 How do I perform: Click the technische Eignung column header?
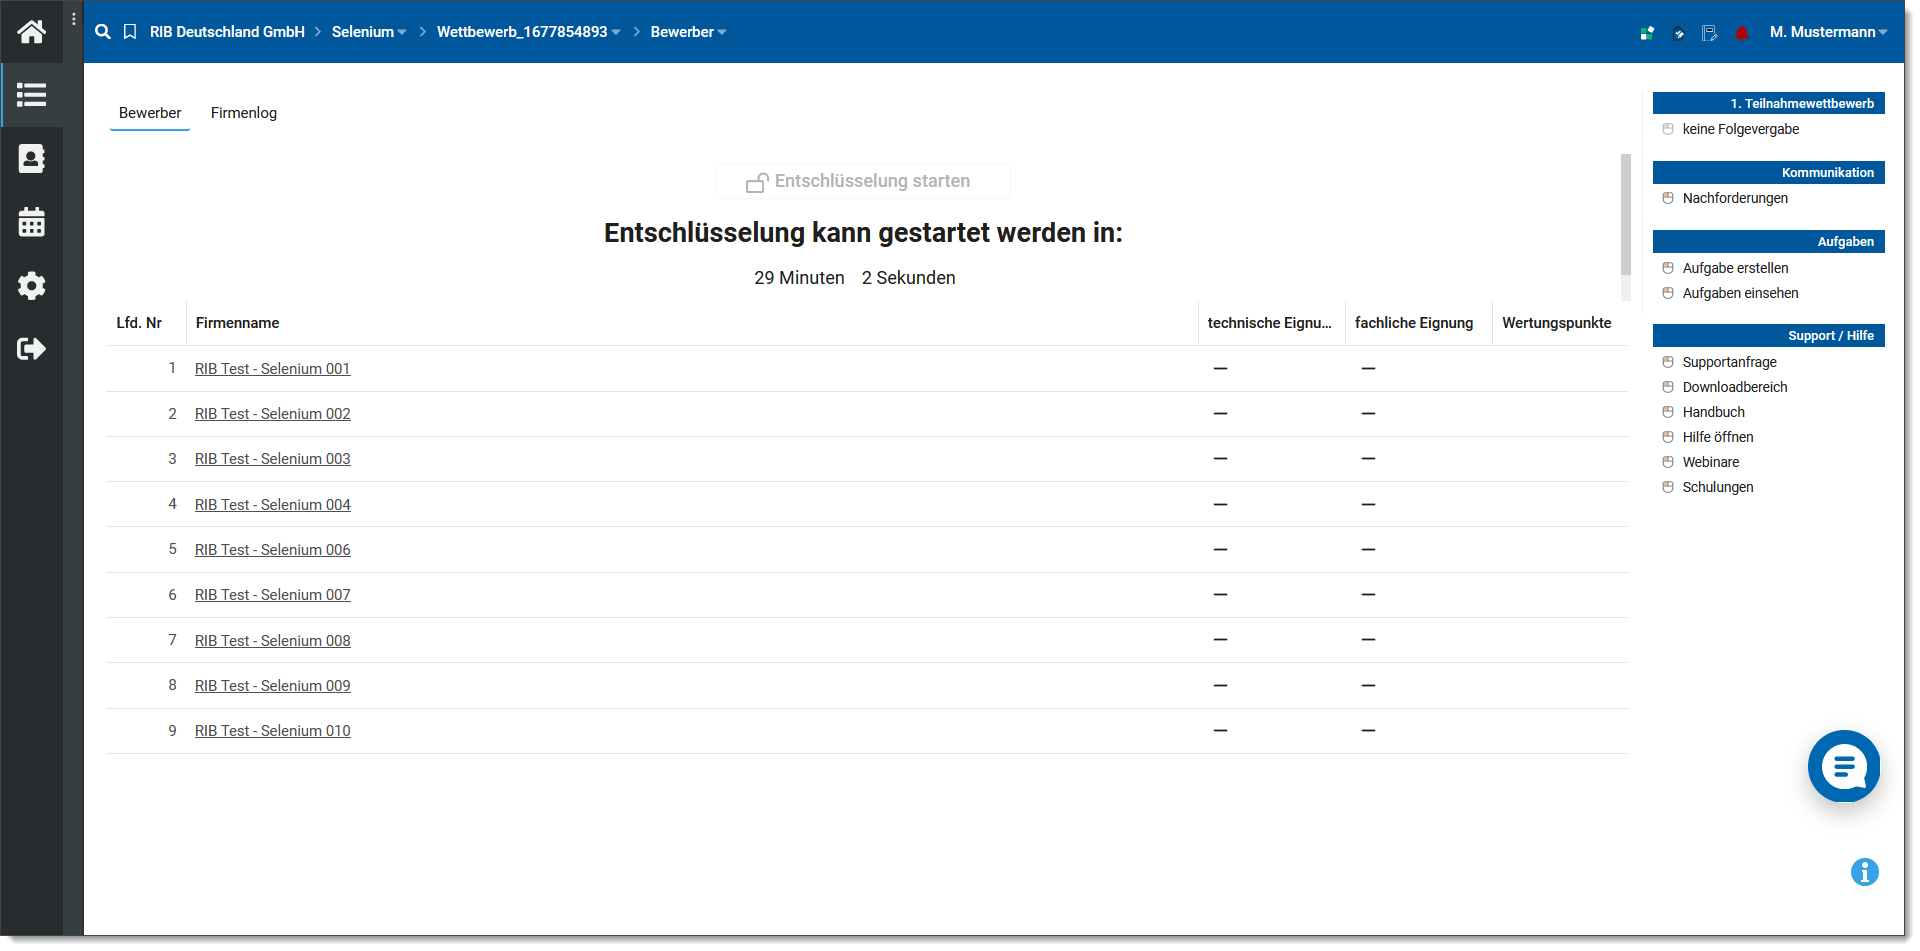(1270, 323)
